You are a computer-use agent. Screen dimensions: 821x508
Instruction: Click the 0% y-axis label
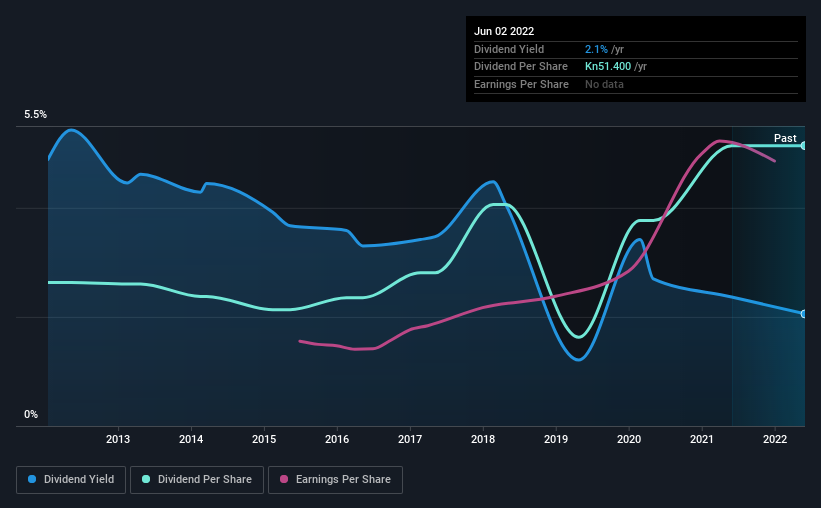pyautogui.click(x=31, y=415)
